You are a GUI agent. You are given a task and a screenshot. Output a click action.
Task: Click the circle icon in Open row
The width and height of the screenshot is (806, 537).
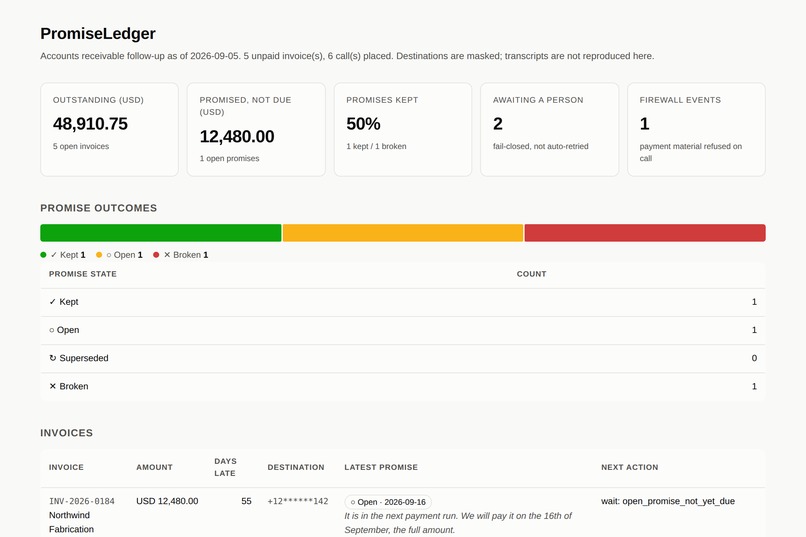(x=51, y=330)
